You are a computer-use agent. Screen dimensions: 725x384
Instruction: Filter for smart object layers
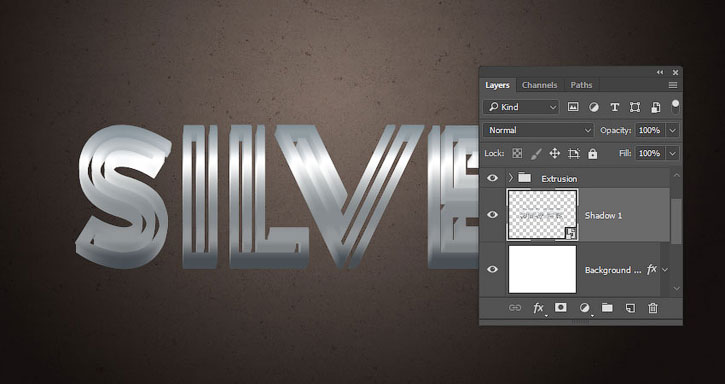click(x=655, y=107)
